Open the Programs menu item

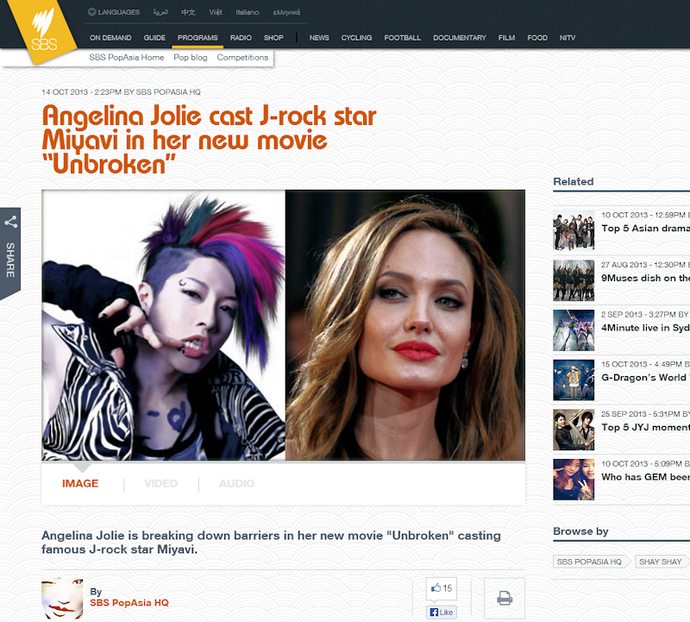point(198,38)
